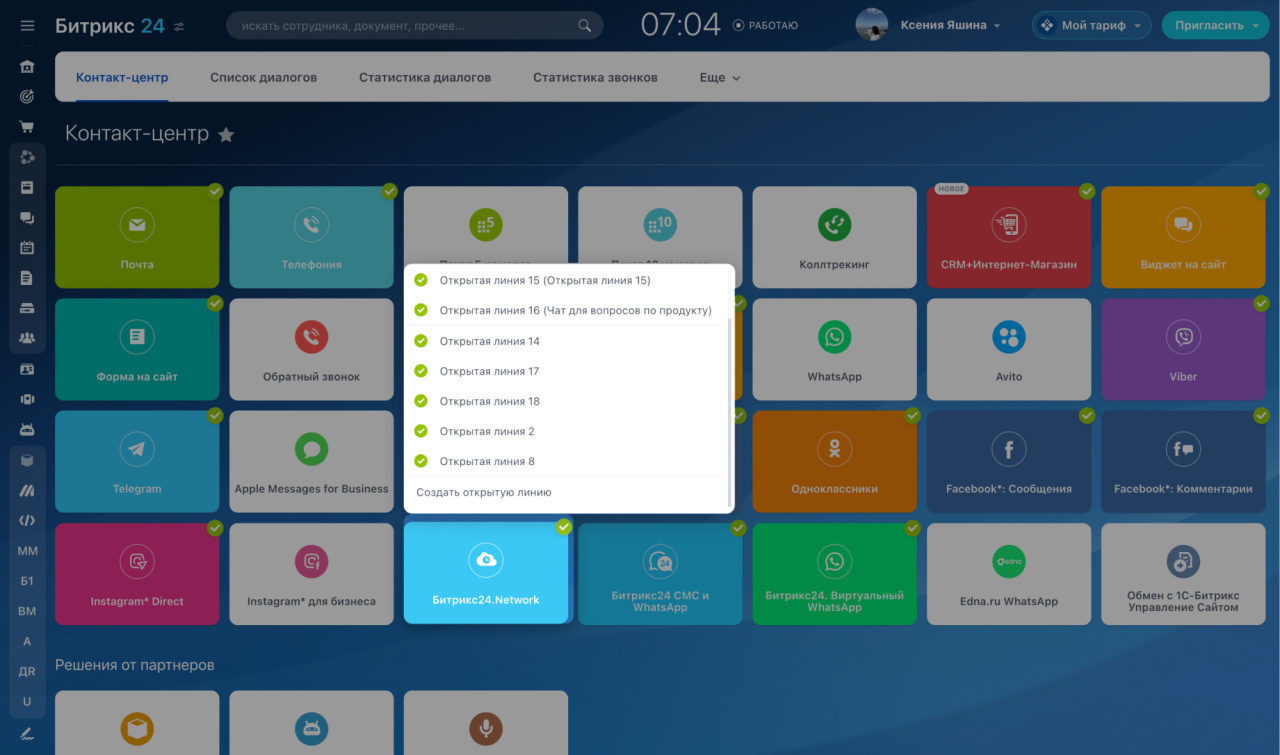1280x755 pixels.
Task: Click the shopping cart sidebar icon
Action: (x=27, y=127)
